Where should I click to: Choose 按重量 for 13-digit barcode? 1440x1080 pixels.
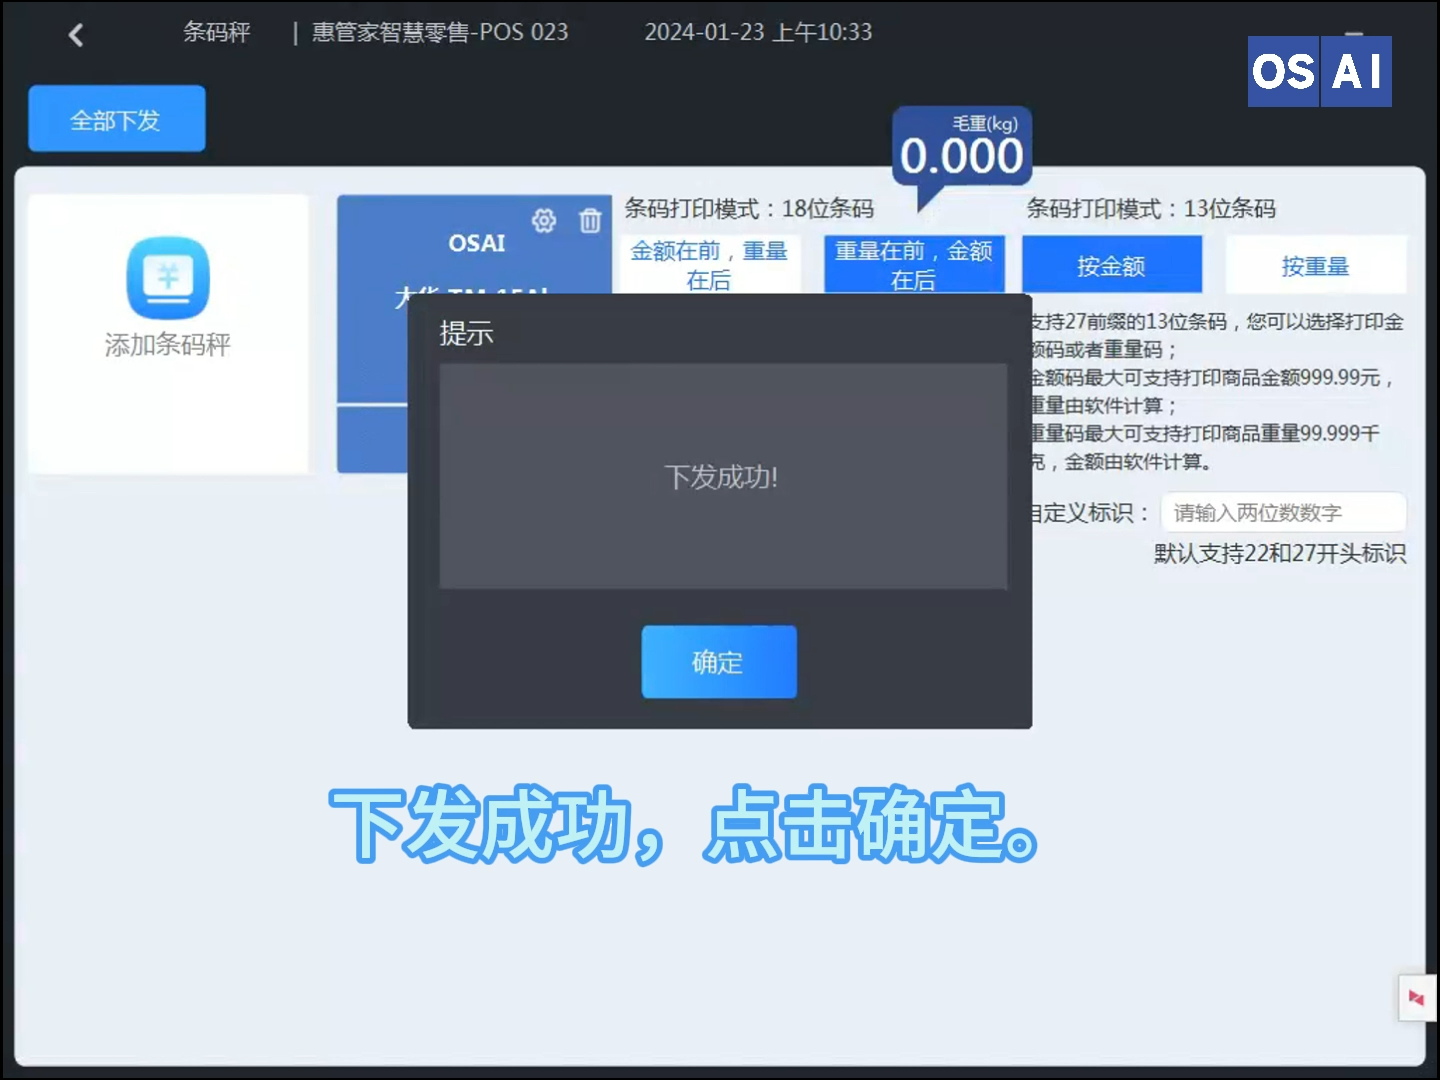(1316, 265)
